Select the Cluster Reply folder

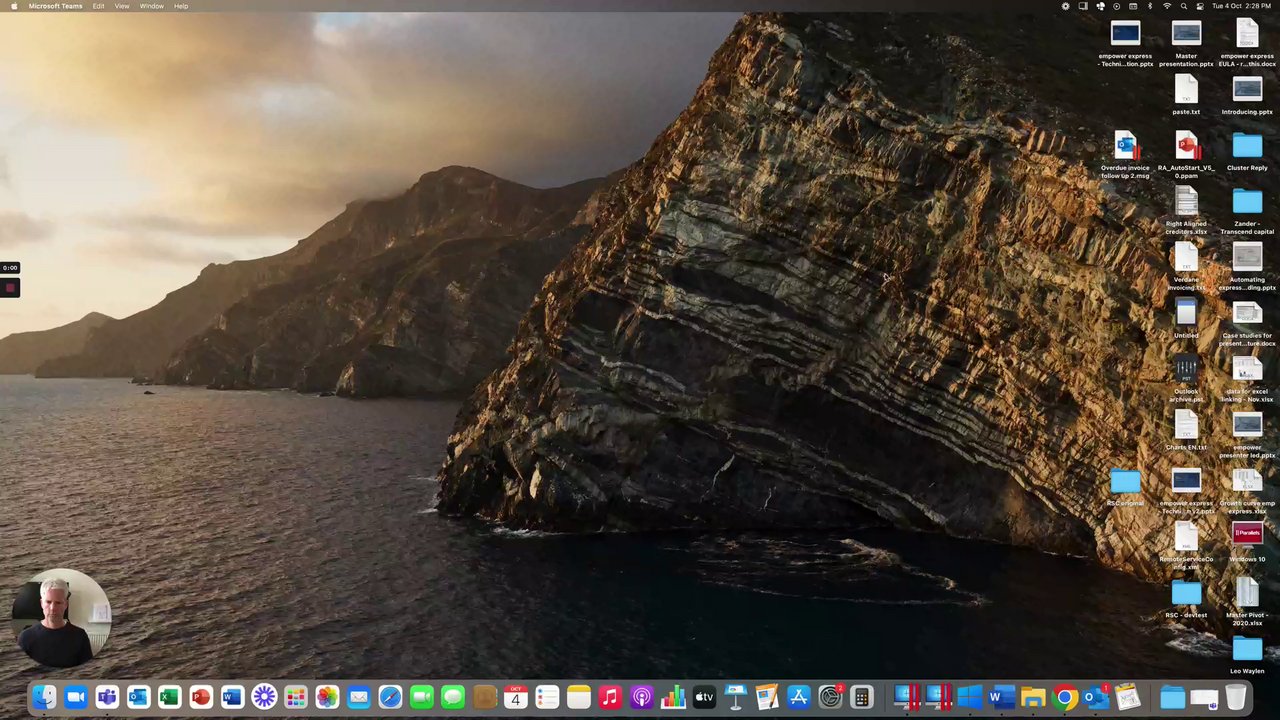pyautogui.click(x=1247, y=147)
